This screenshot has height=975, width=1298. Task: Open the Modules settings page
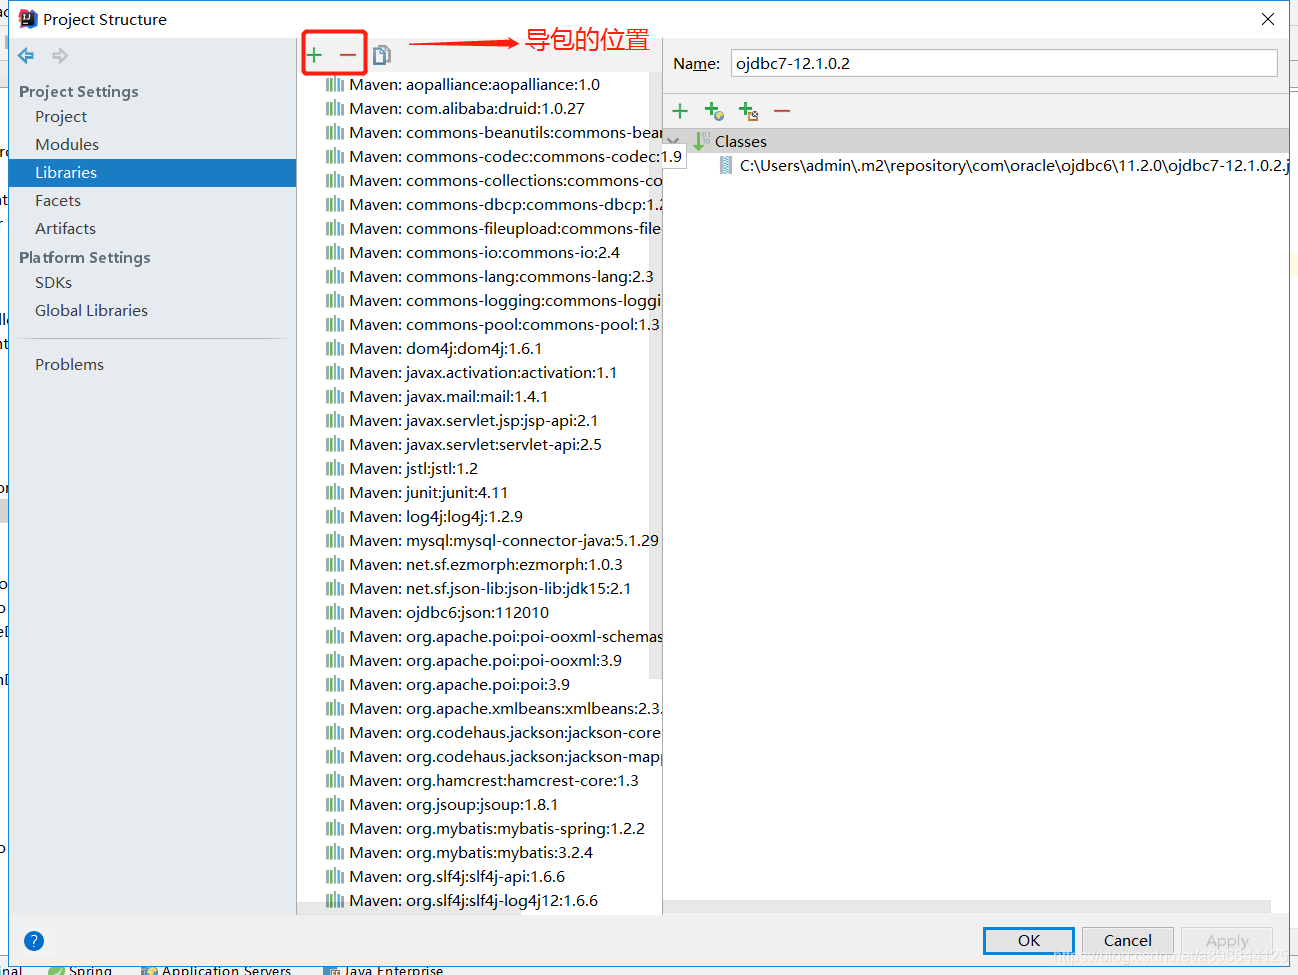67,144
